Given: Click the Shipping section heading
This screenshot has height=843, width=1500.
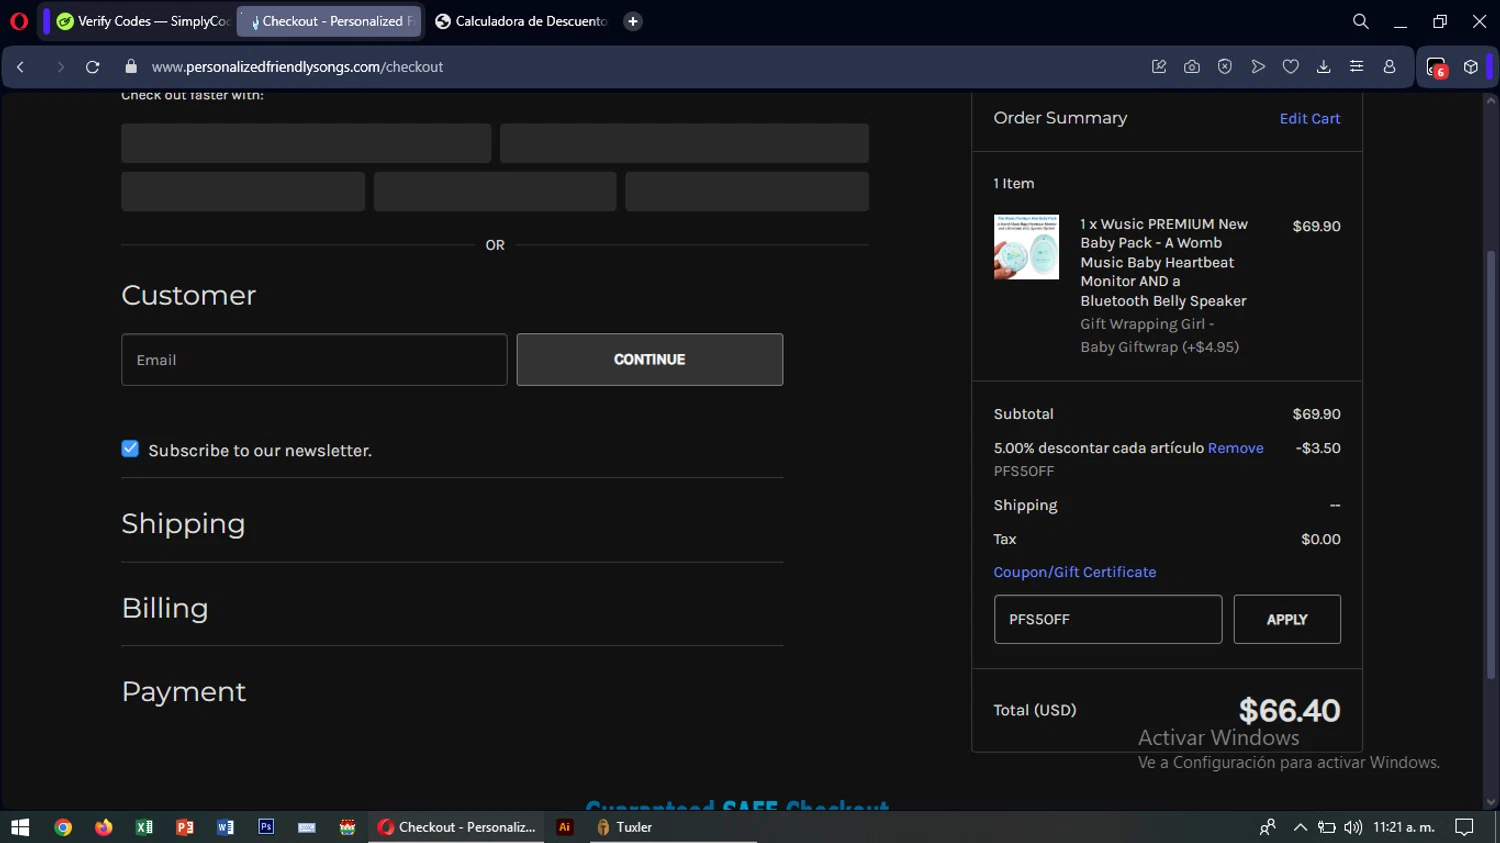Looking at the screenshot, I should click(x=183, y=524).
